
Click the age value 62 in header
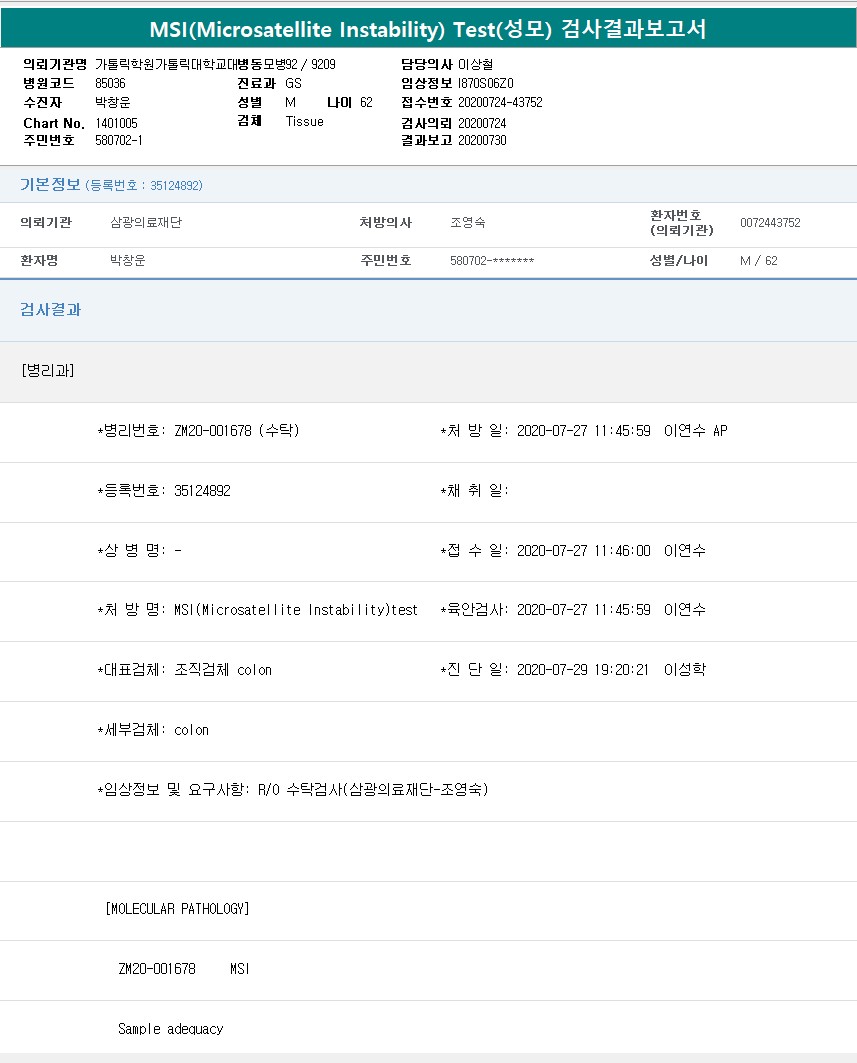pyautogui.click(x=366, y=102)
